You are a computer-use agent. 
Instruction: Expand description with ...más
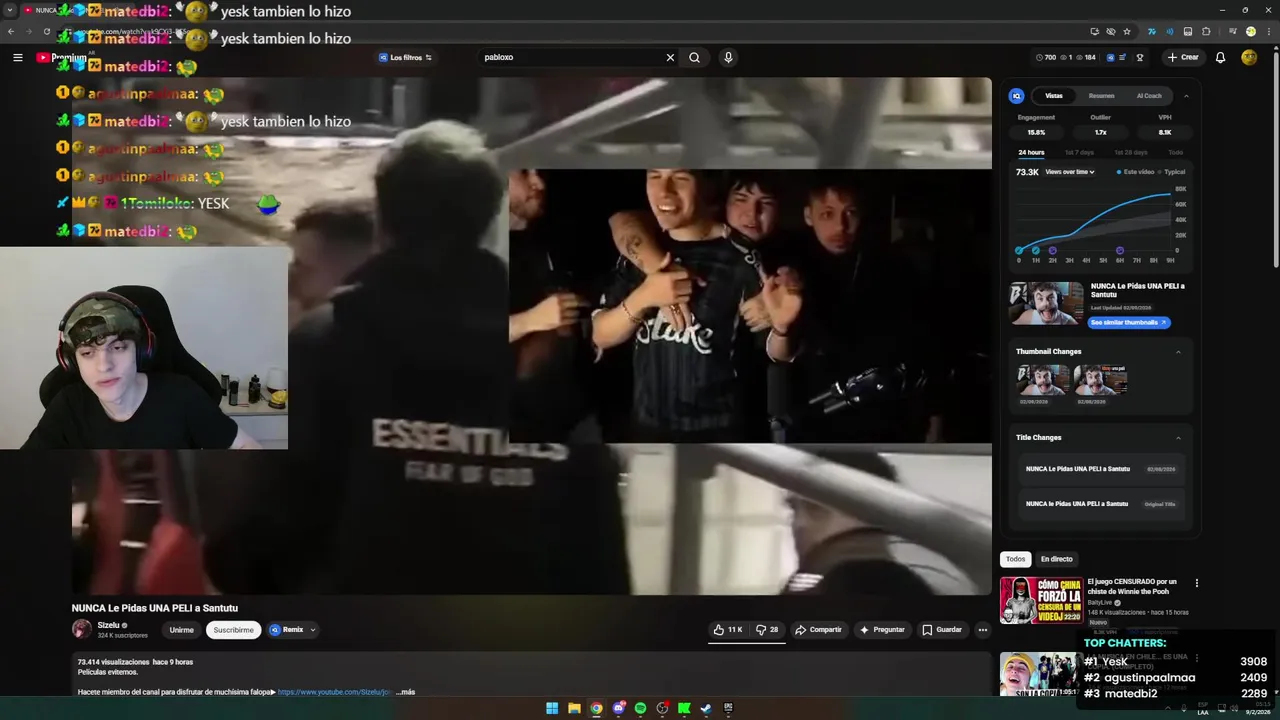405,692
